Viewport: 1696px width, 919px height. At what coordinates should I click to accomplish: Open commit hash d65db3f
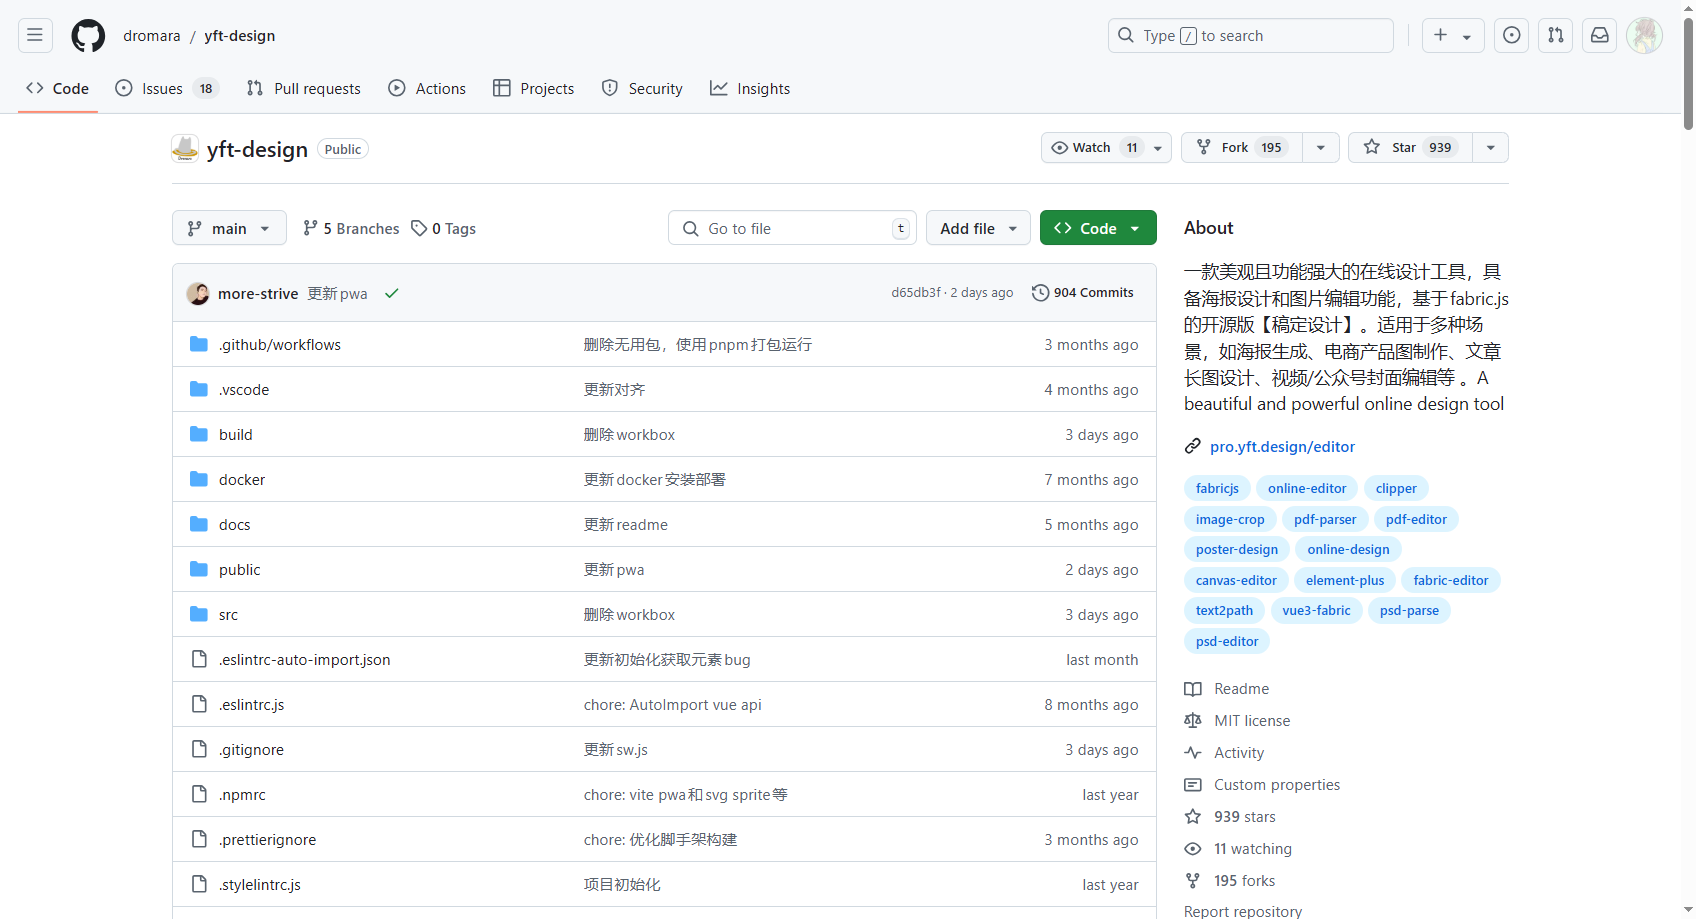click(916, 293)
